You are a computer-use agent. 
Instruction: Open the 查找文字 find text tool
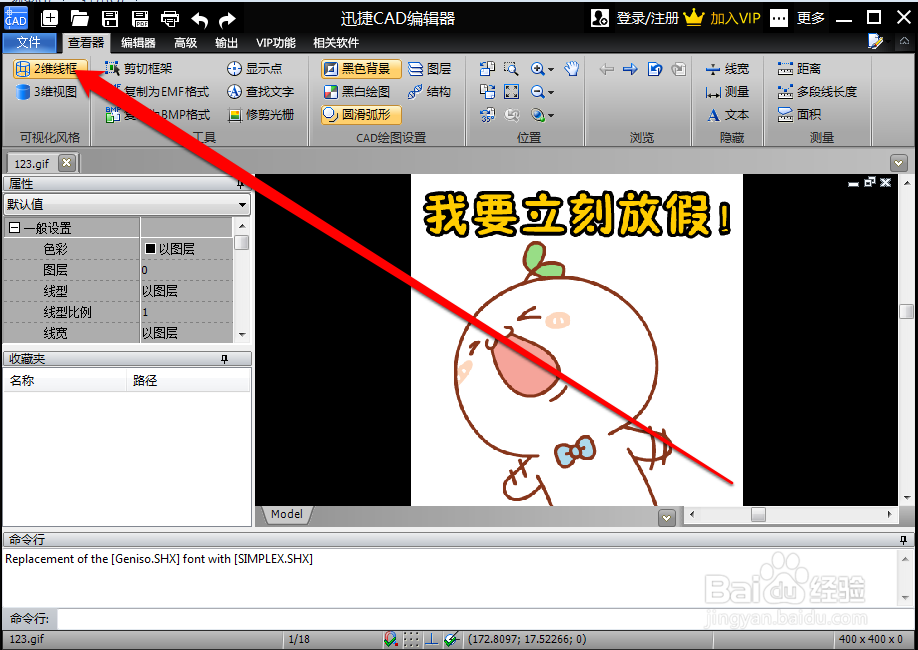click(x=261, y=91)
